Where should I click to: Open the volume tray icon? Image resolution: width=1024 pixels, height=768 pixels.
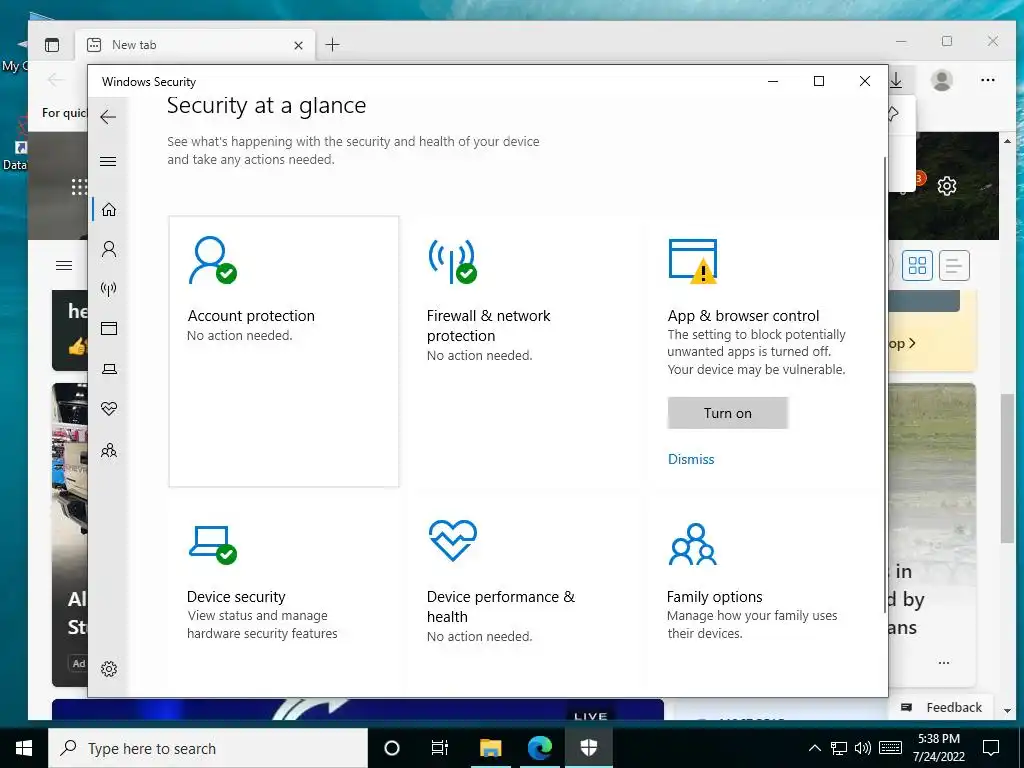[x=863, y=748]
